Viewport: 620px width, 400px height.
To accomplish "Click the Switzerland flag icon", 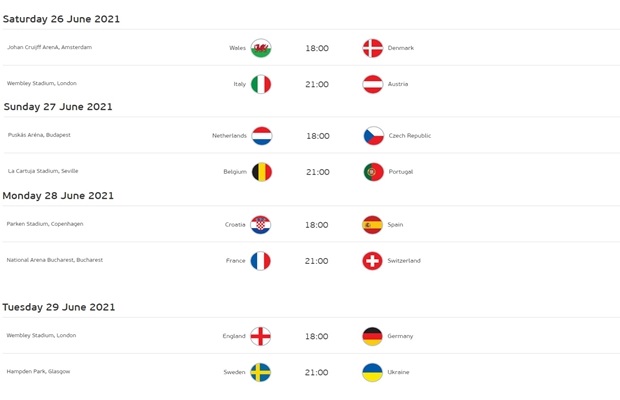I will (372, 261).
